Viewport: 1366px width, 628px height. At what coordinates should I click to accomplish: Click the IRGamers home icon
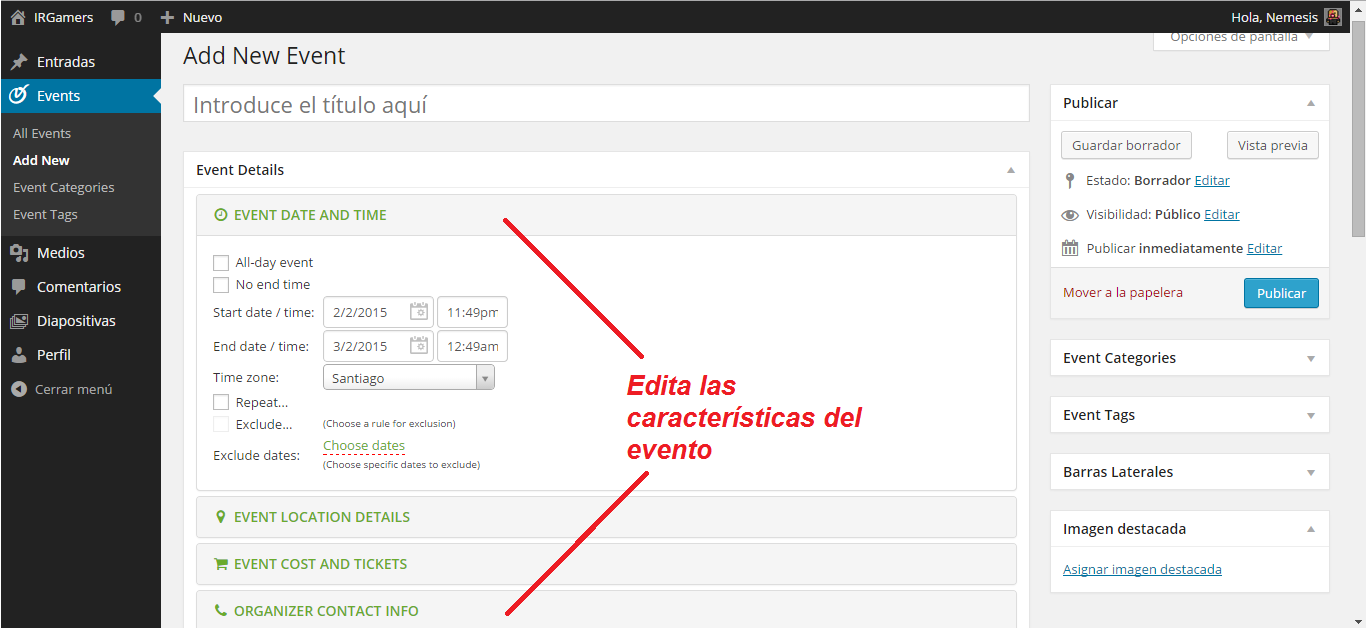(x=18, y=17)
